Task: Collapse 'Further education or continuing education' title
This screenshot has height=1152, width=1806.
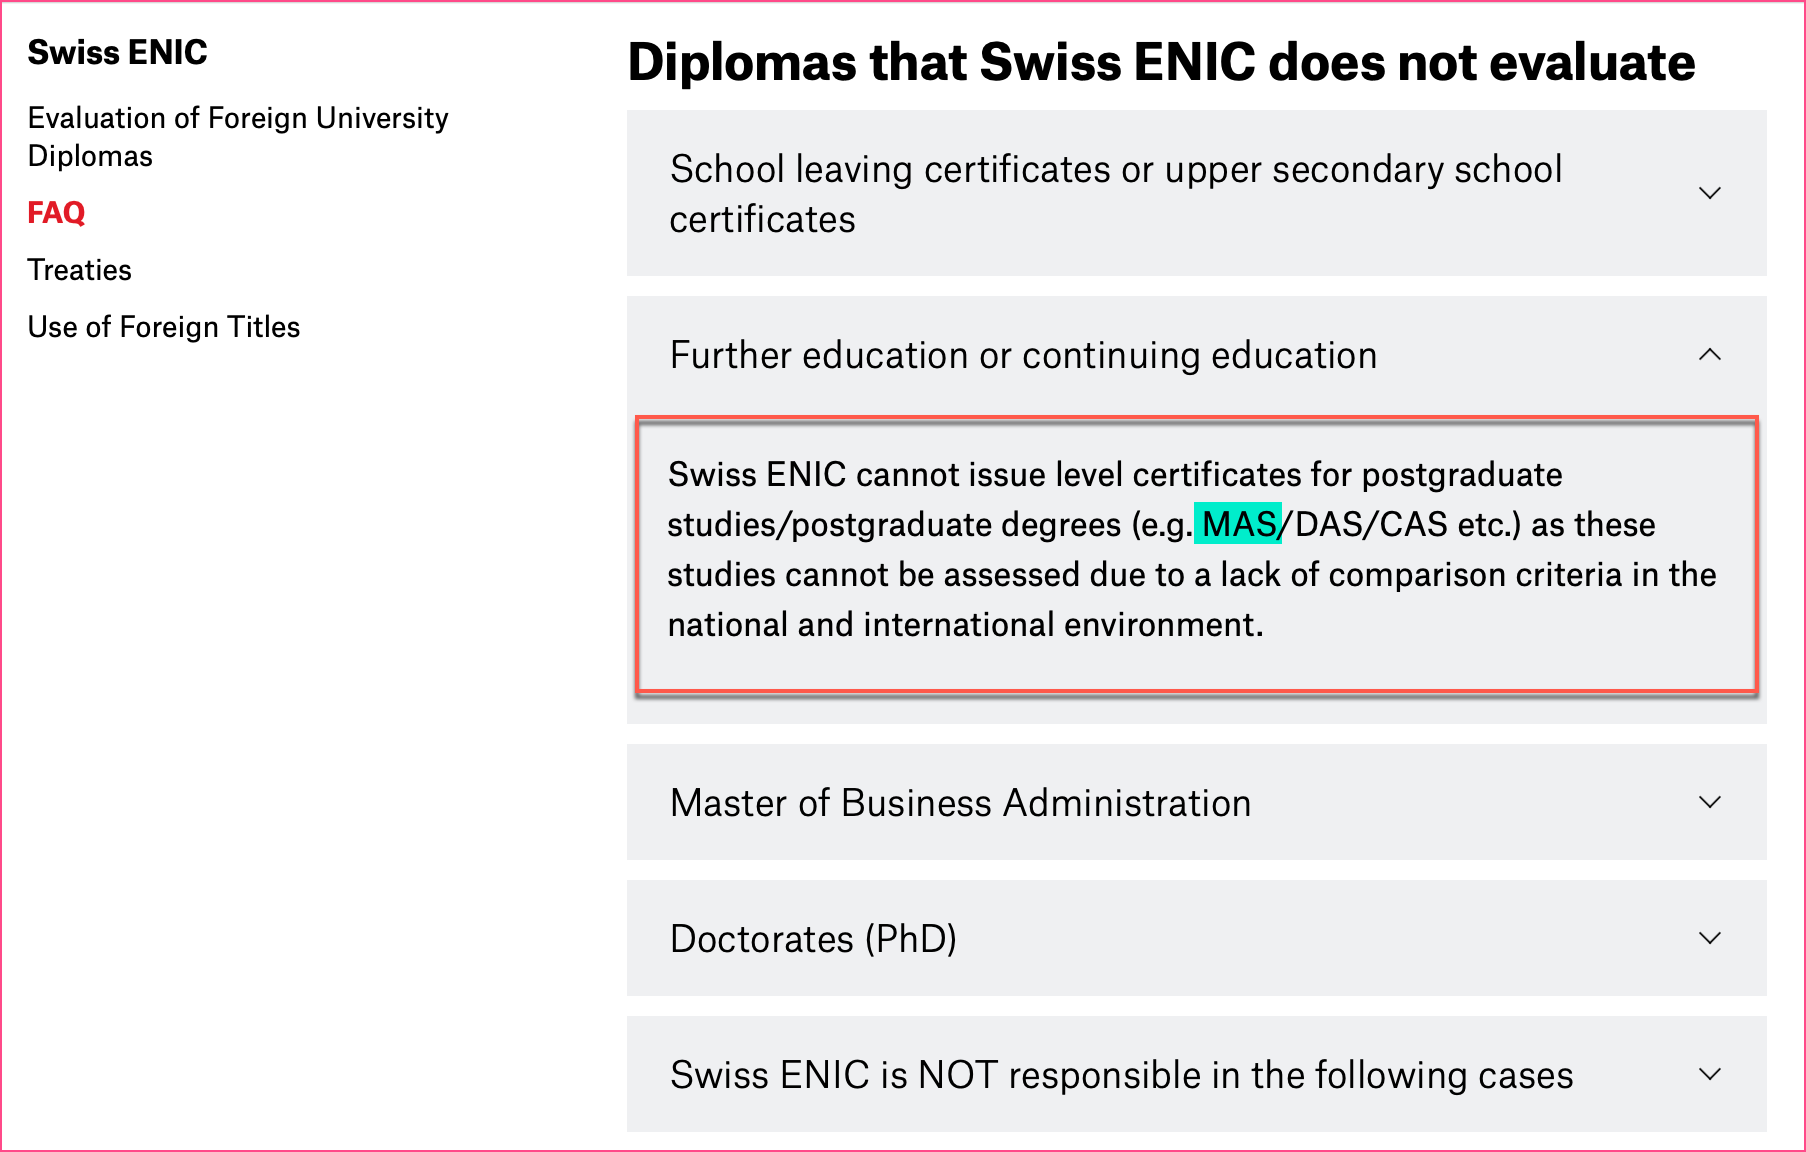Action: point(1023,356)
